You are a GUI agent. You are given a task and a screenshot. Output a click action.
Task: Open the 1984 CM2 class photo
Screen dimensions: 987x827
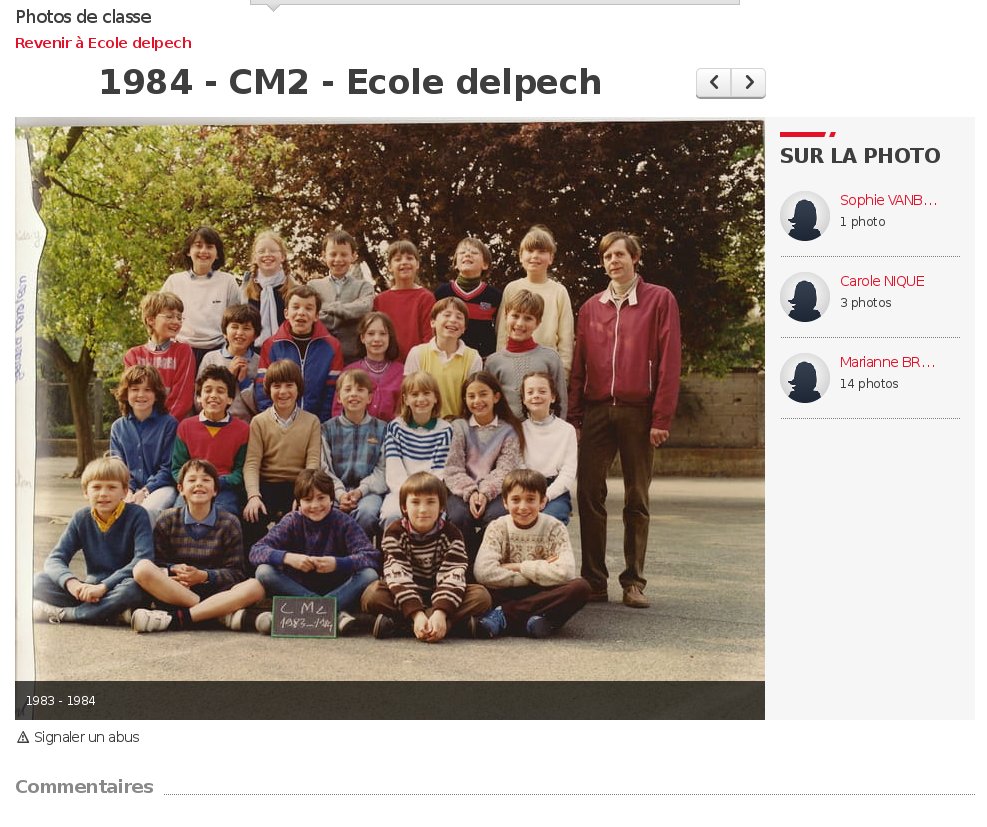coord(390,400)
